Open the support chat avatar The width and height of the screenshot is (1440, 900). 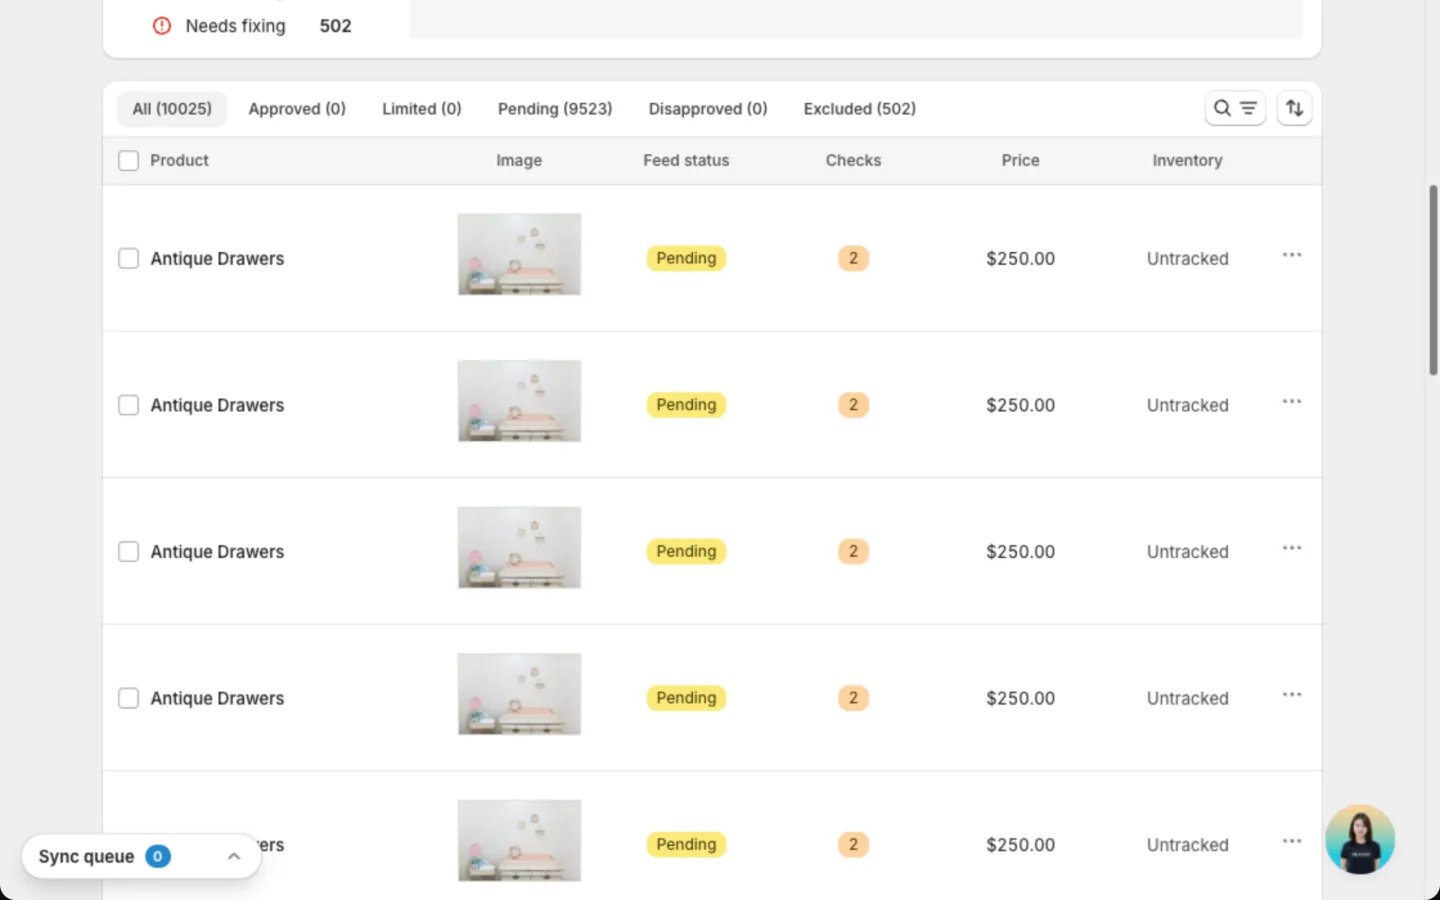click(x=1360, y=840)
